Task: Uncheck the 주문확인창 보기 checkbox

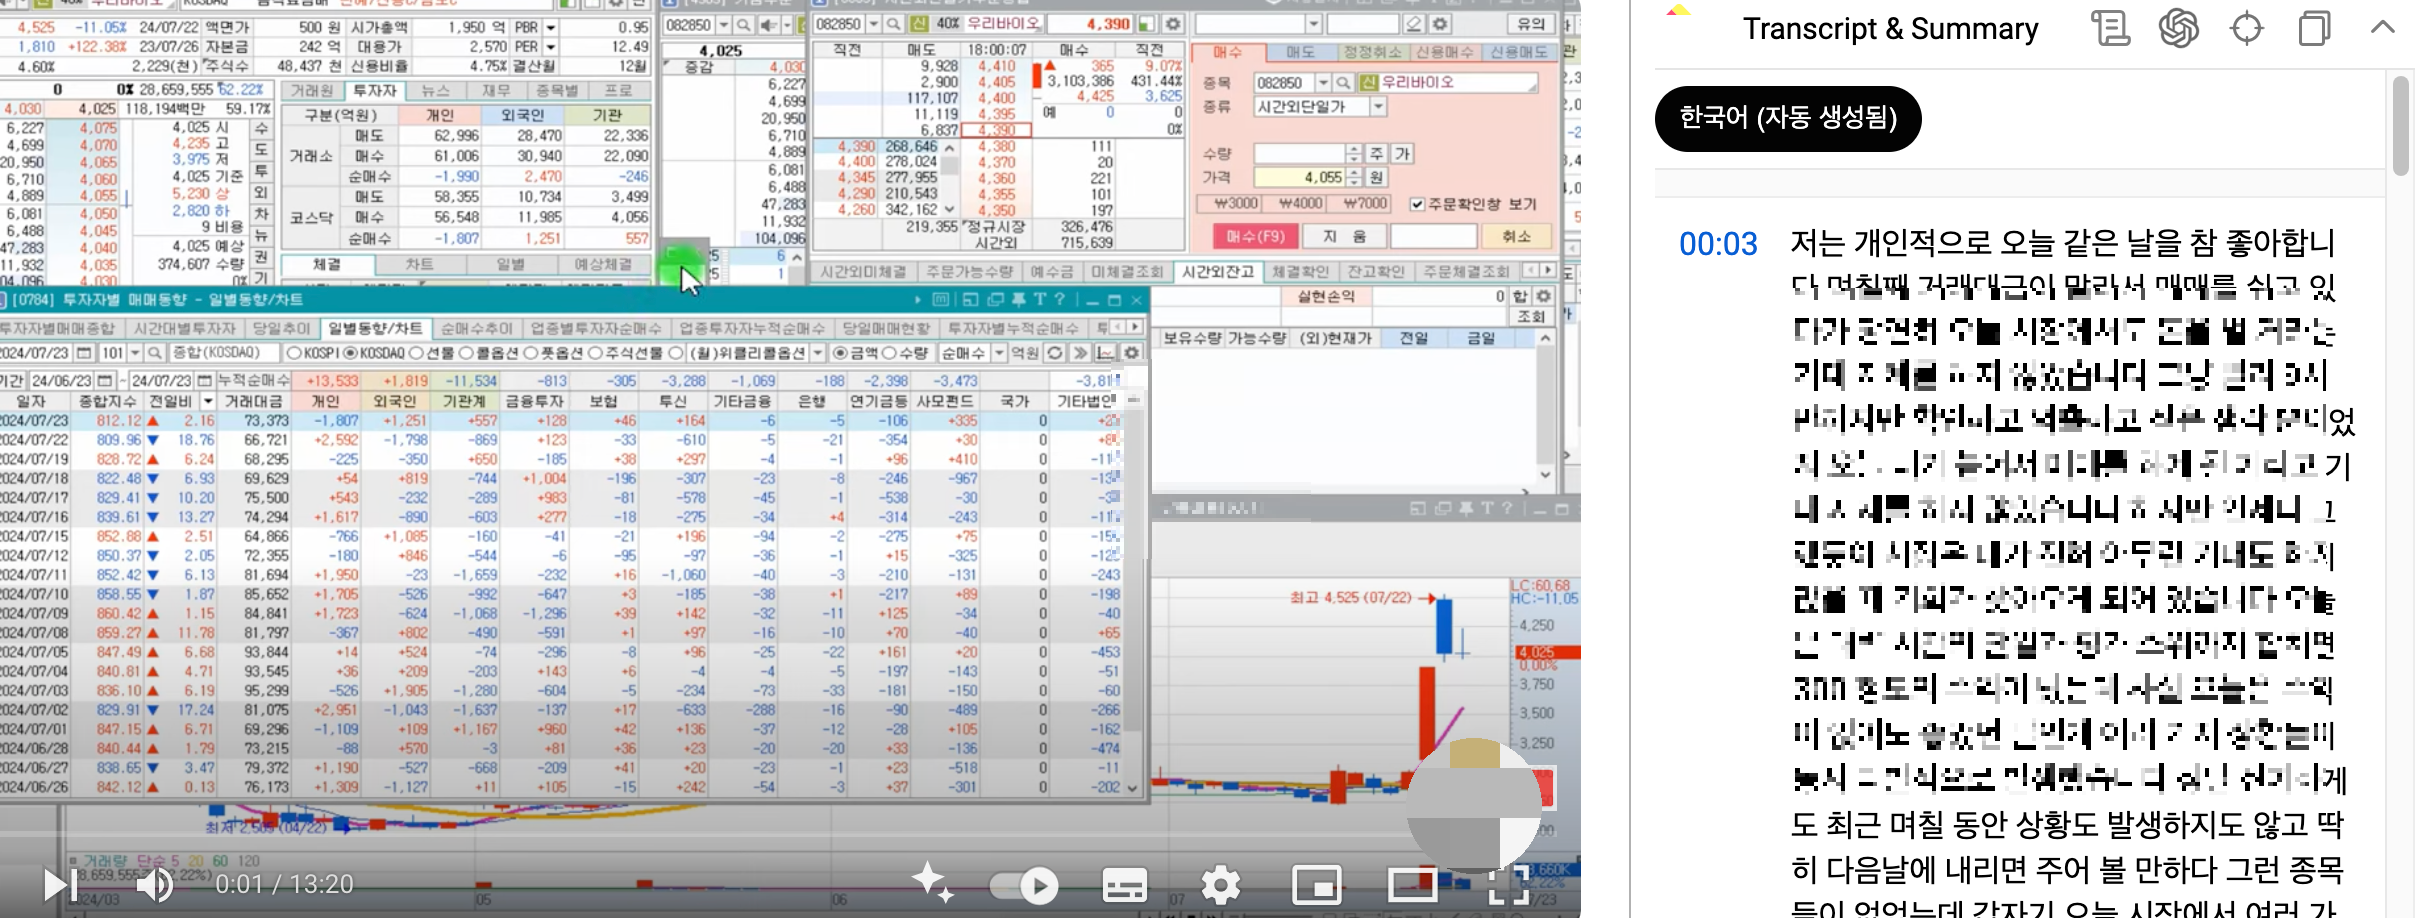Action: pyautogui.click(x=1419, y=203)
